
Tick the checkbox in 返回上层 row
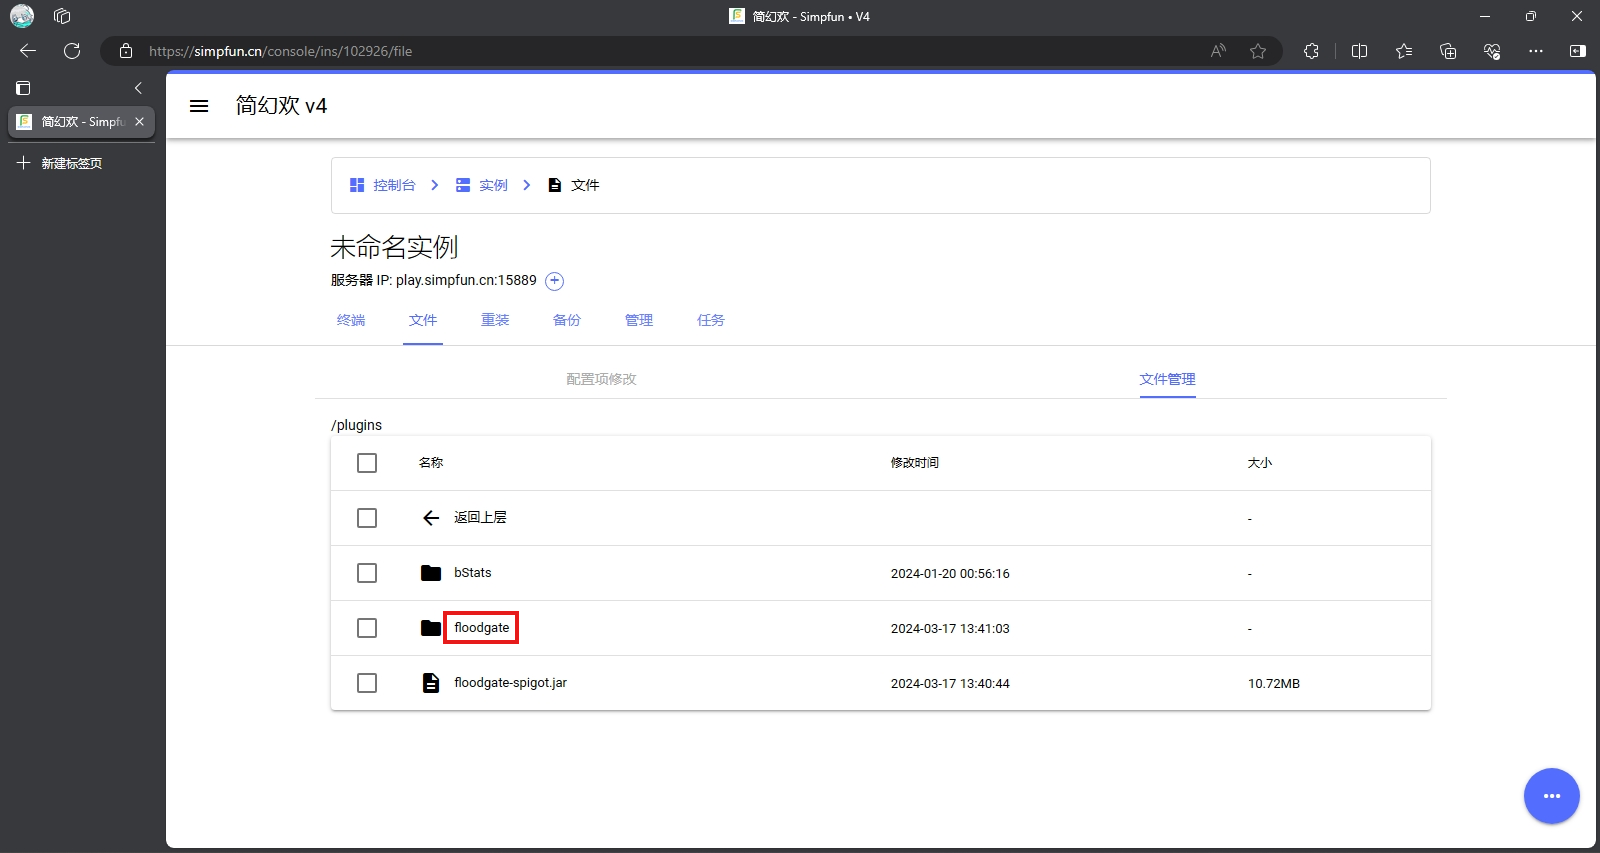pos(367,518)
